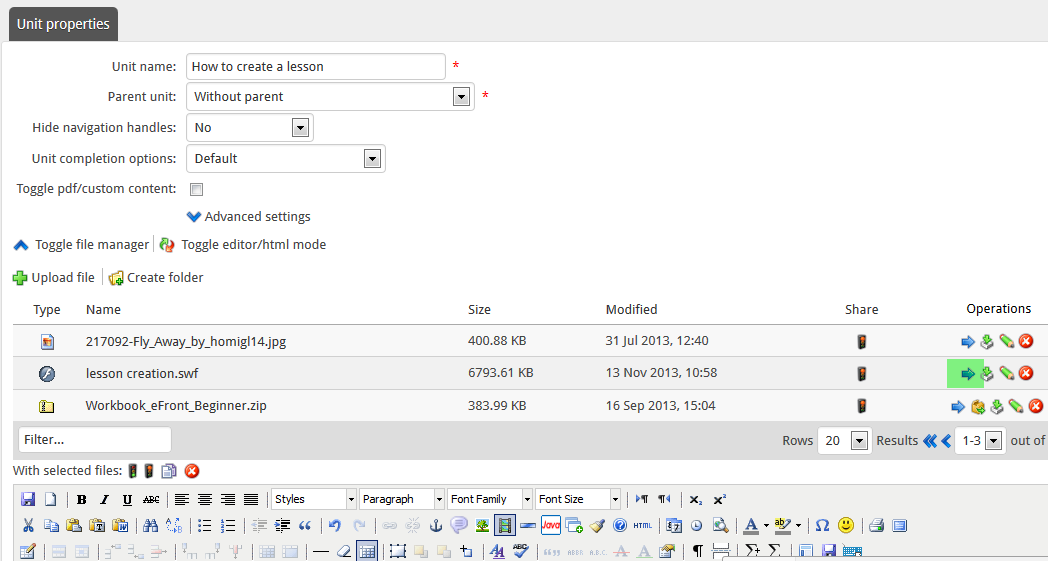Click the save icon in editor toolbar

pos(28,499)
